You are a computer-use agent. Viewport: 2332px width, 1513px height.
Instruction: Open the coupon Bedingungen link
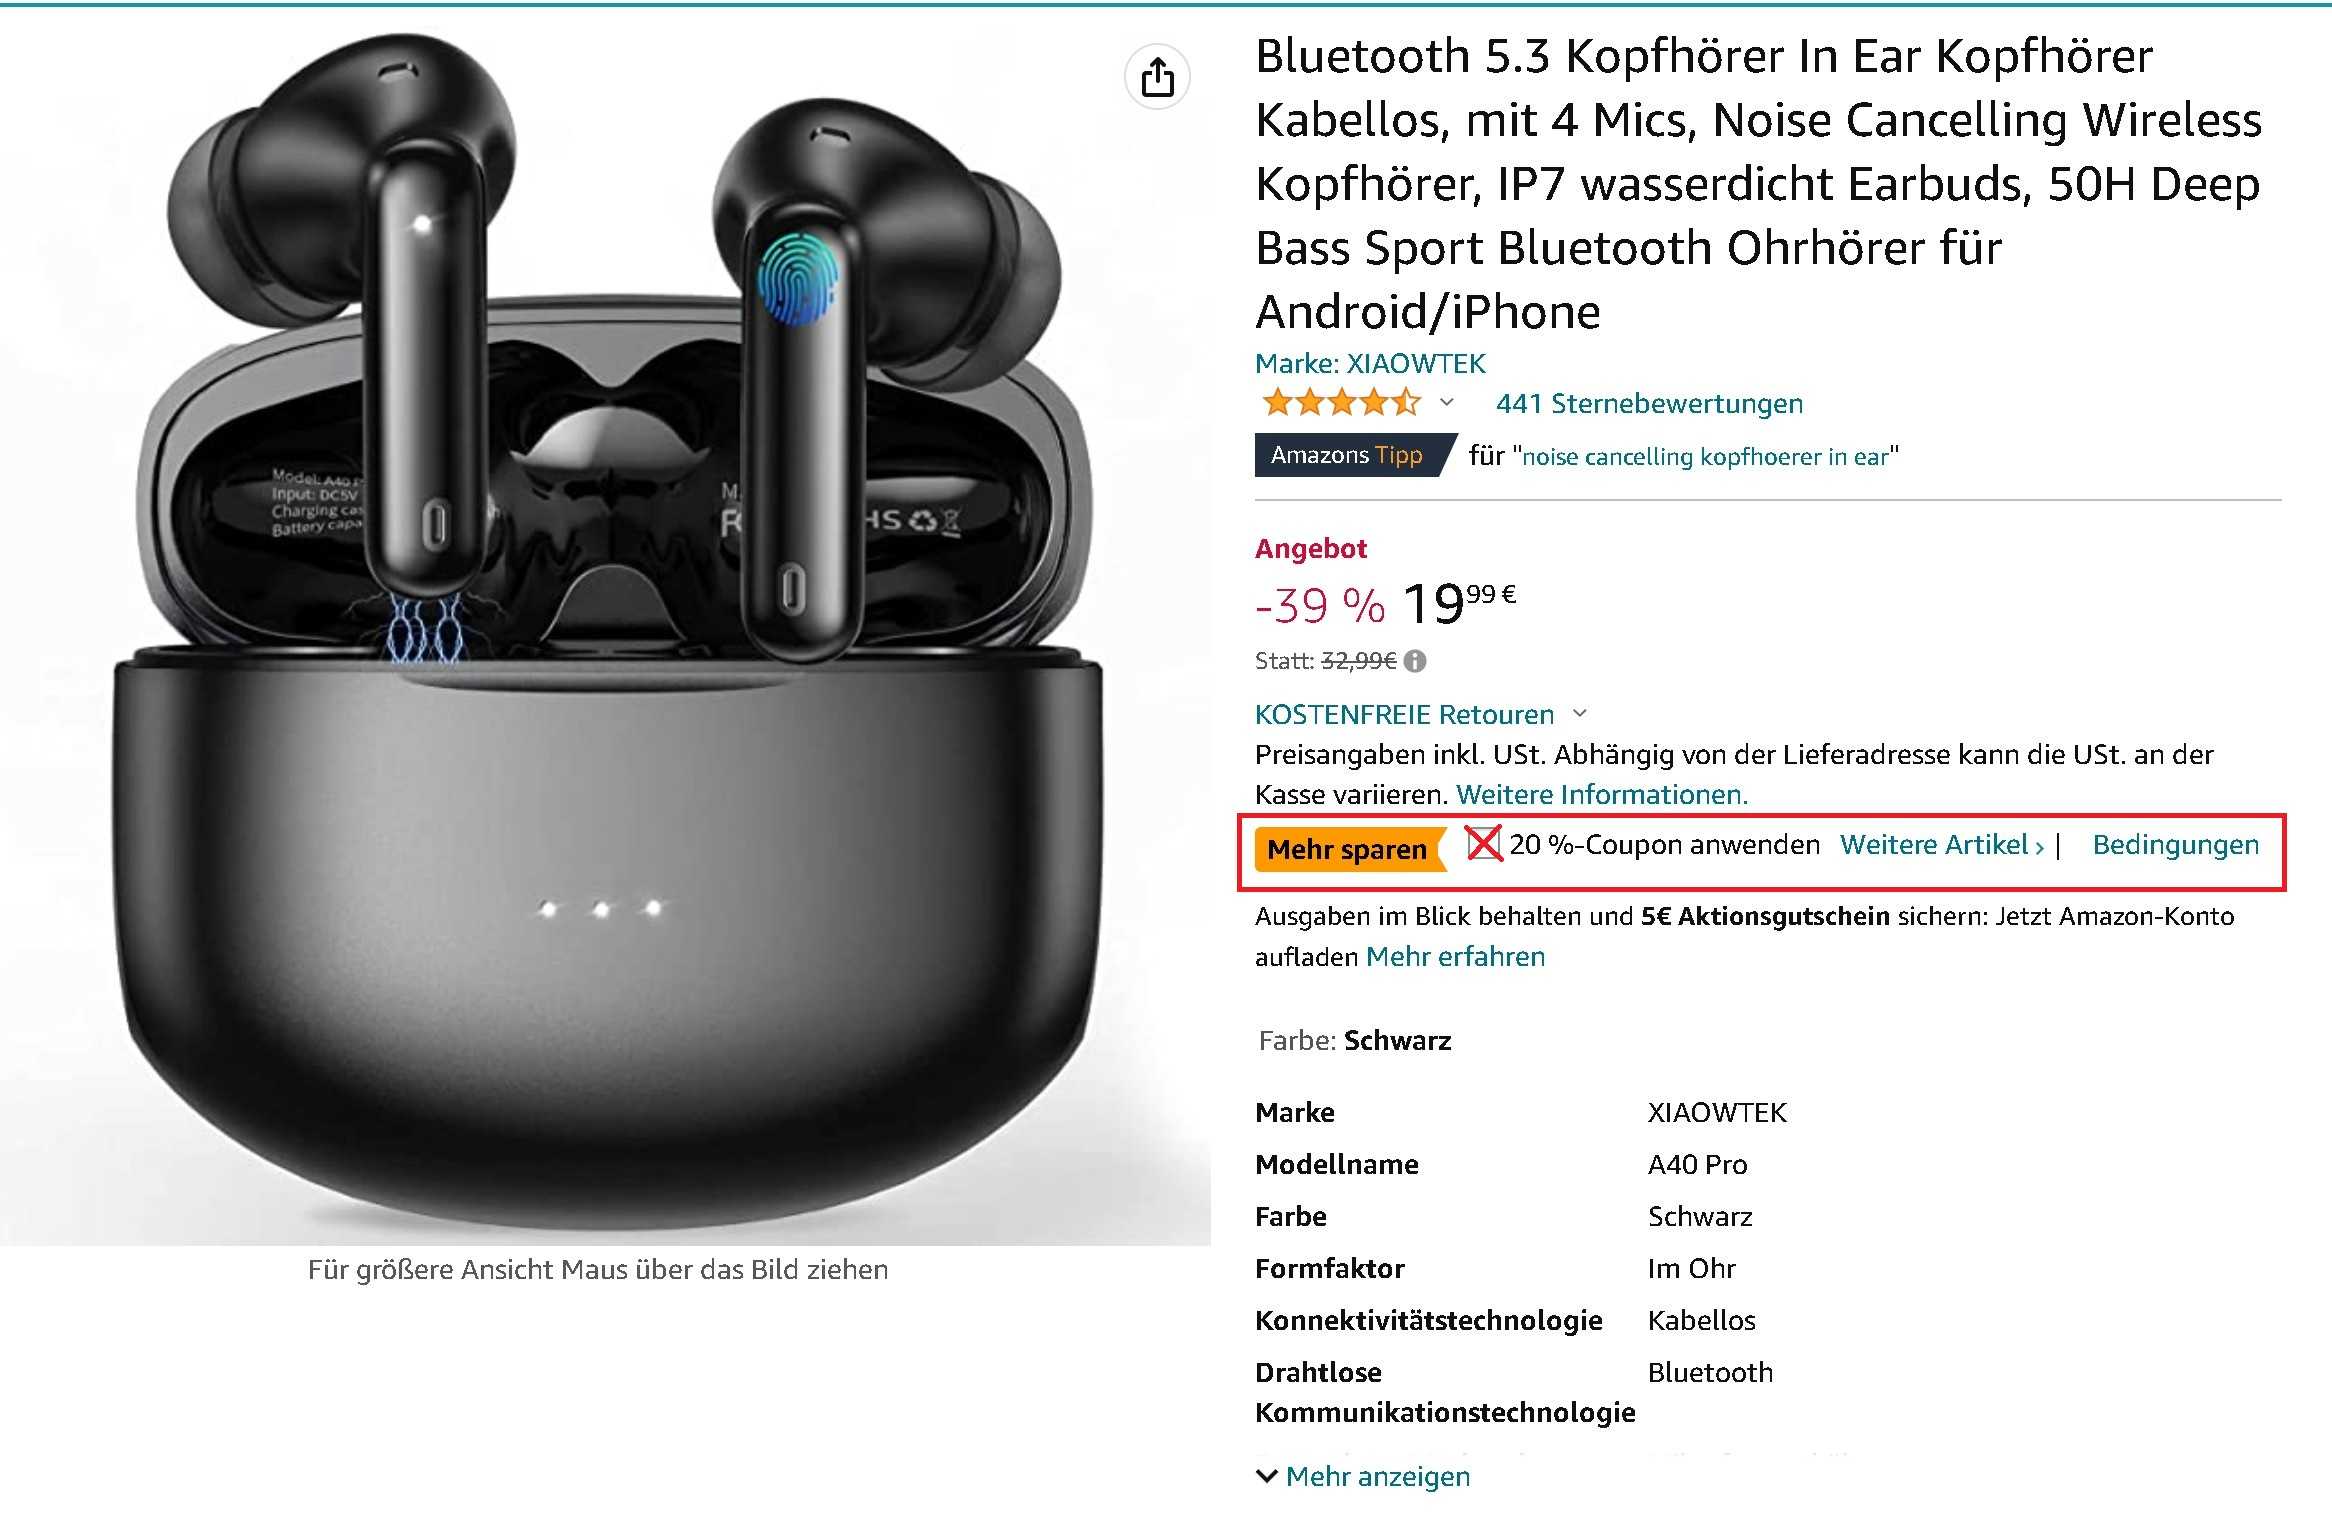(2176, 844)
